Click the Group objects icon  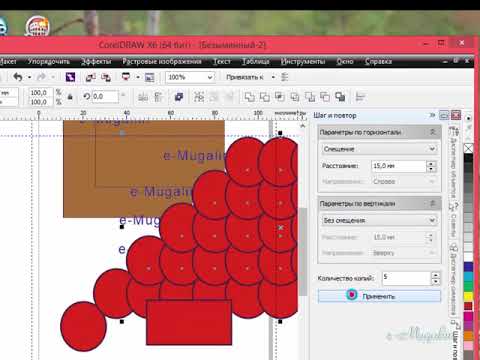pos(199,97)
